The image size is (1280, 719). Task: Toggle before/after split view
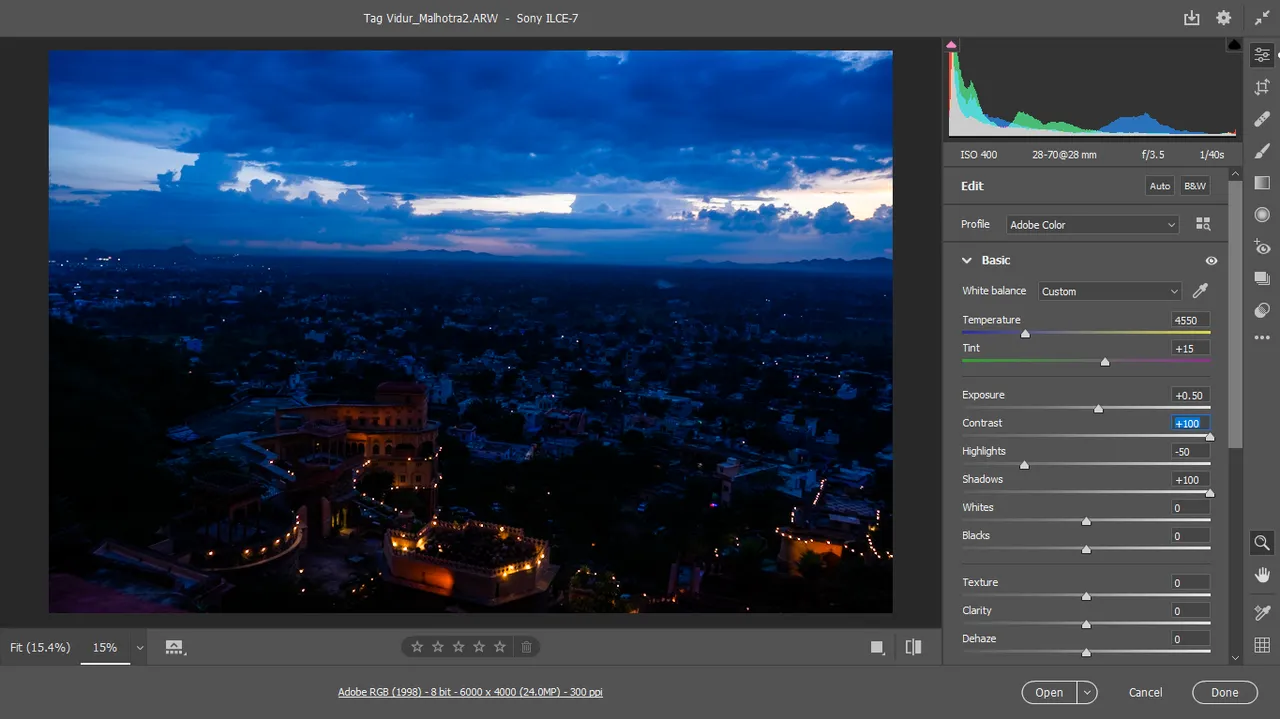913,647
